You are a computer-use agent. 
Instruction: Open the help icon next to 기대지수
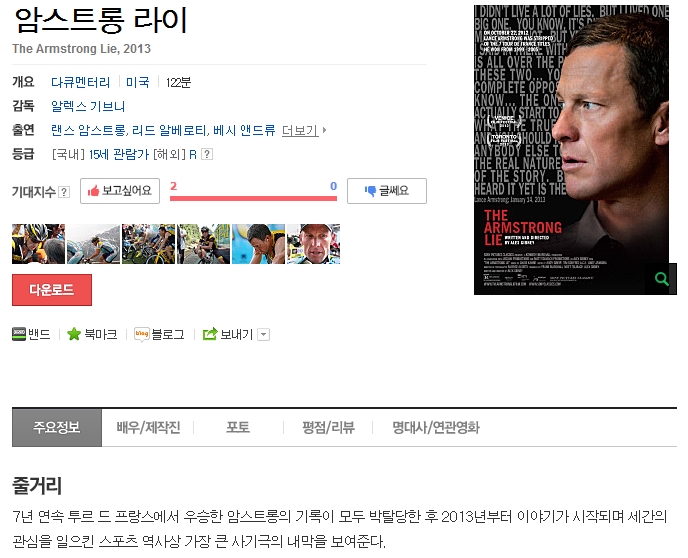(64, 192)
